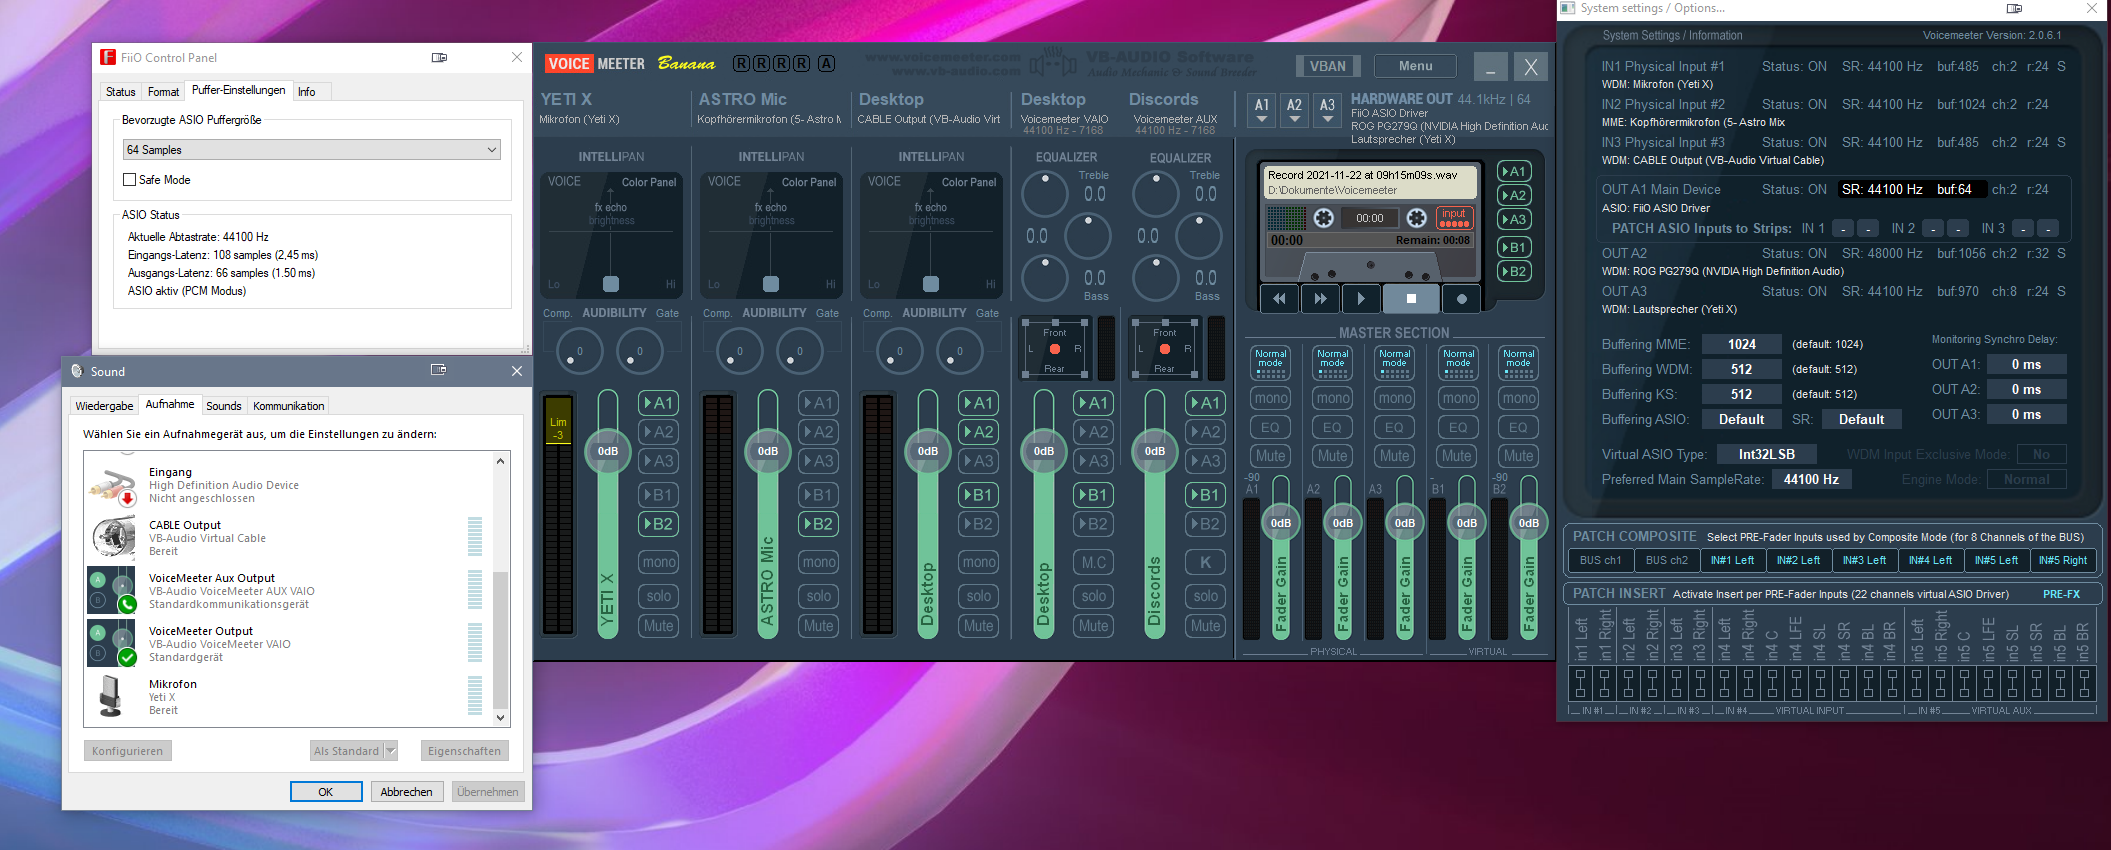Viewport: 2111px width, 850px height.
Task: Click the first boxed R icon in Voicemeeter header
Action: click(x=741, y=64)
